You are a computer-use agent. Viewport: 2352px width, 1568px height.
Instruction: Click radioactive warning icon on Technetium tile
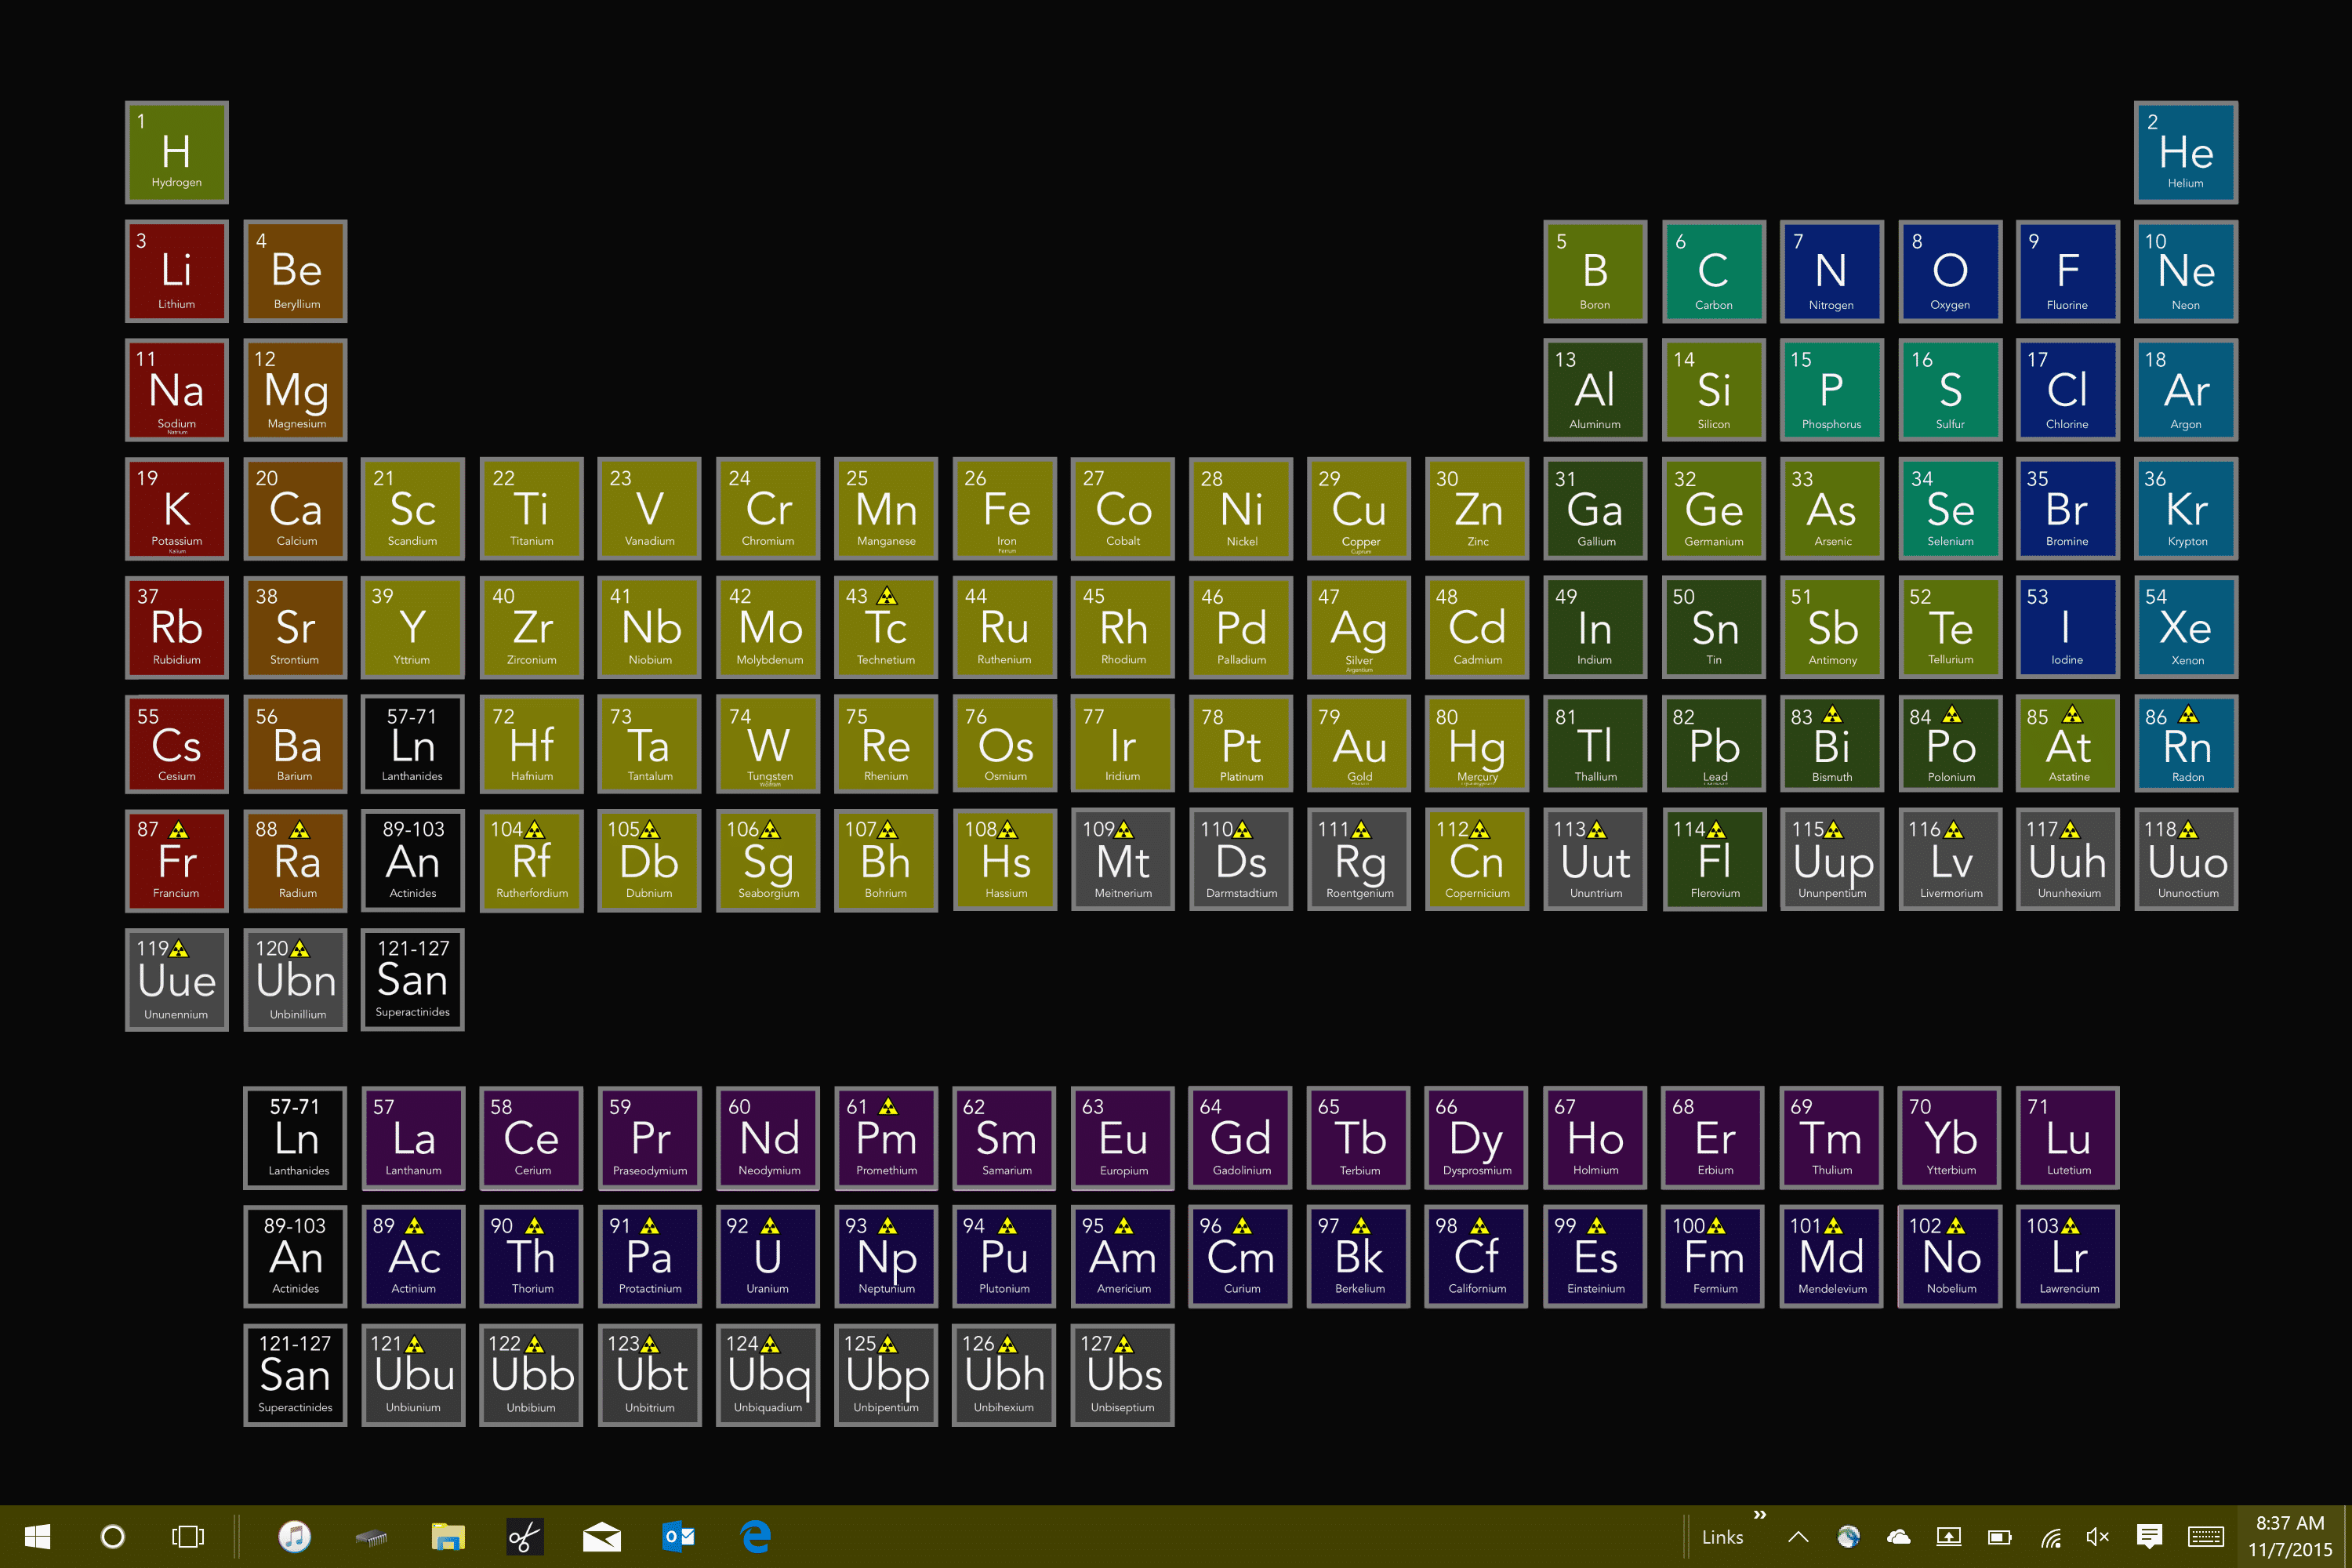[887, 596]
